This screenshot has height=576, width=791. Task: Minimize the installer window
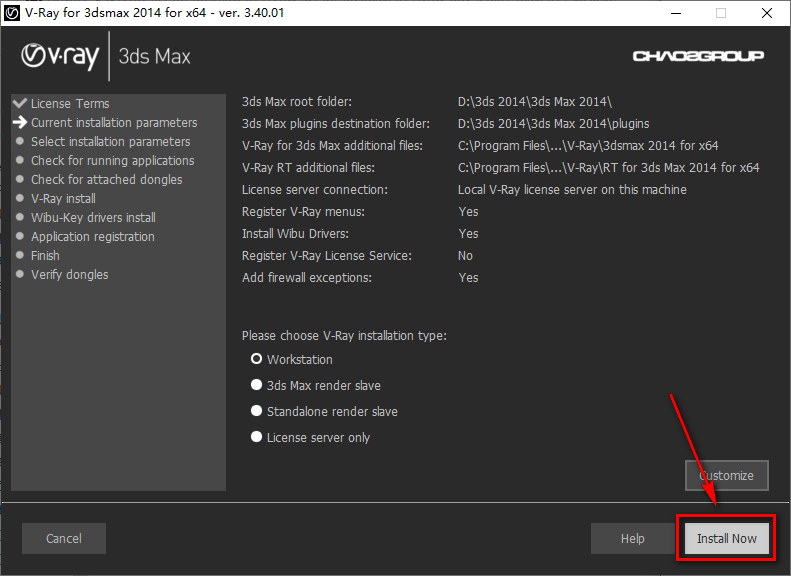[674, 13]
